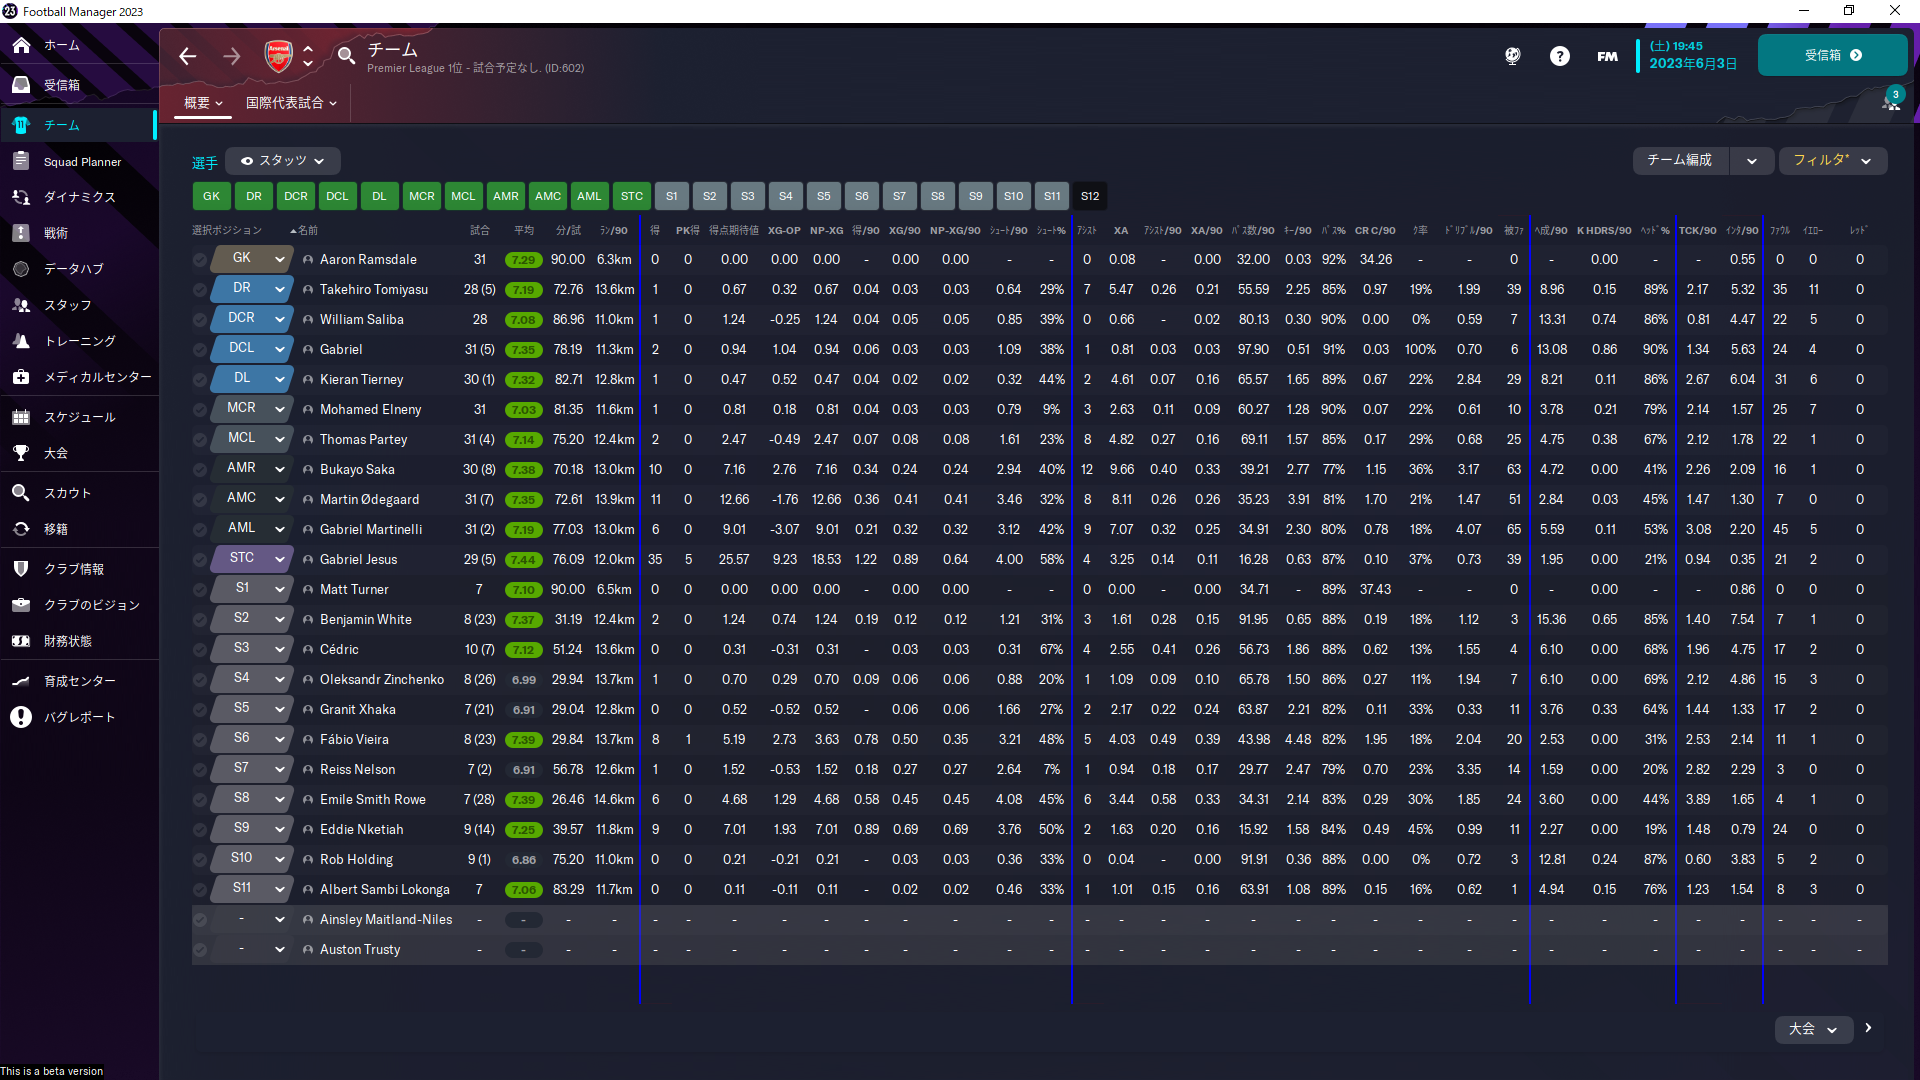Open the notifications icon with badge 3

pos(1890,101)
